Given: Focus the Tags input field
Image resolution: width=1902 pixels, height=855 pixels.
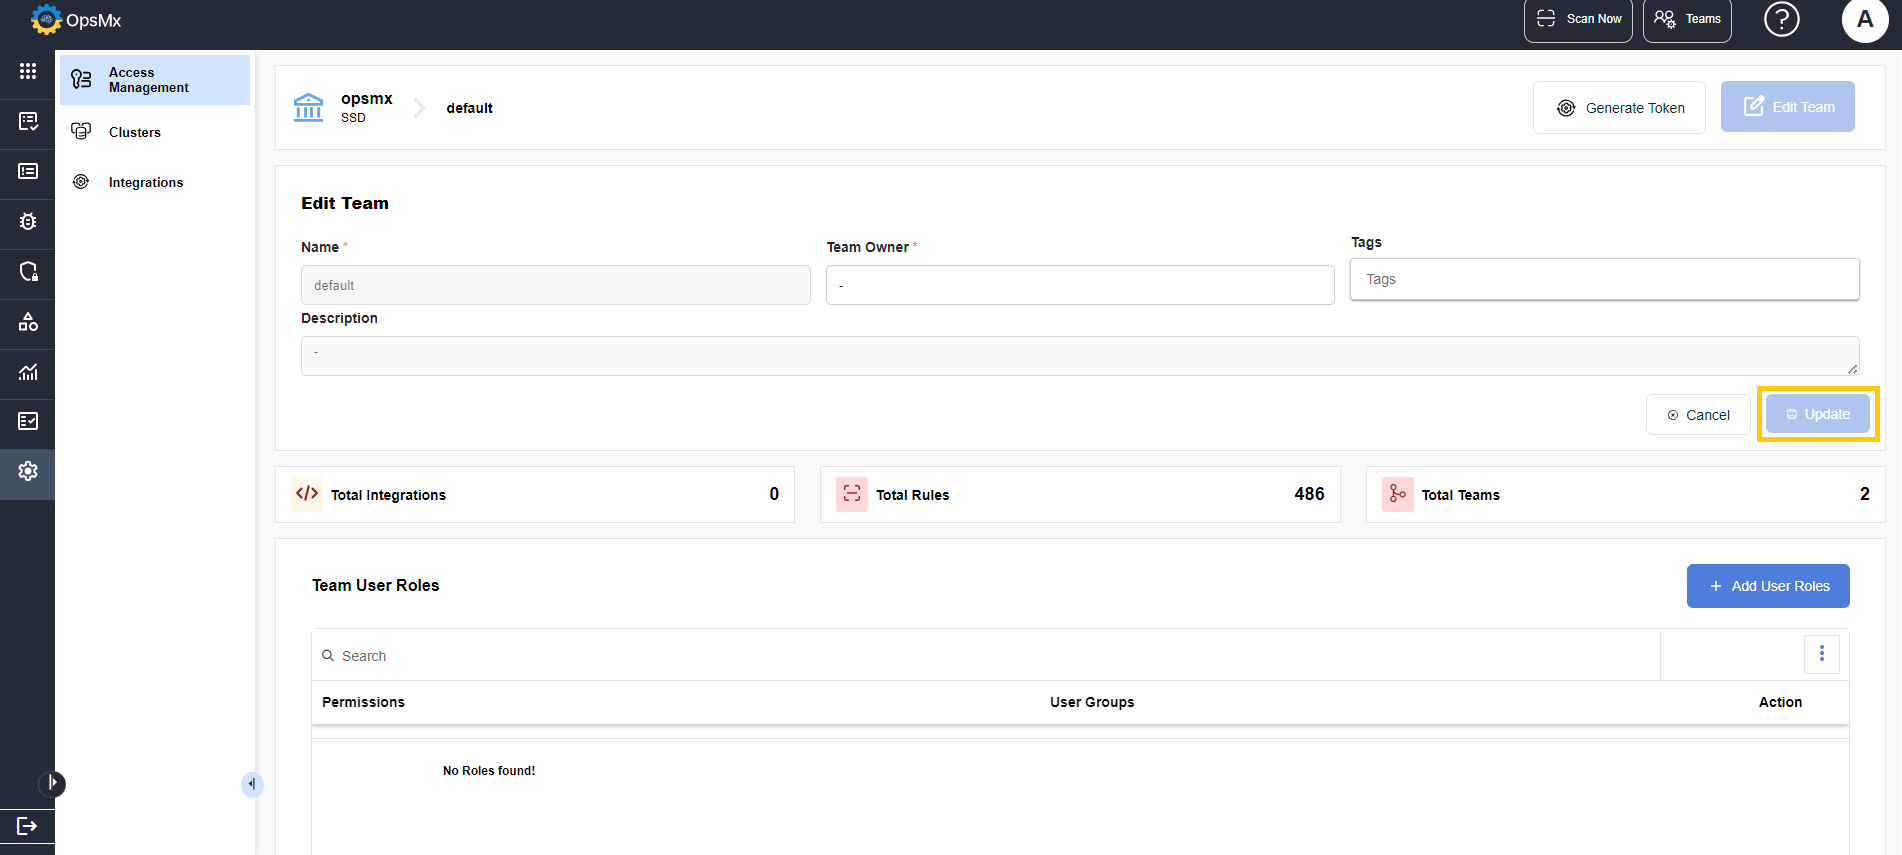Looking at the screenshot, I should 1604,279.
